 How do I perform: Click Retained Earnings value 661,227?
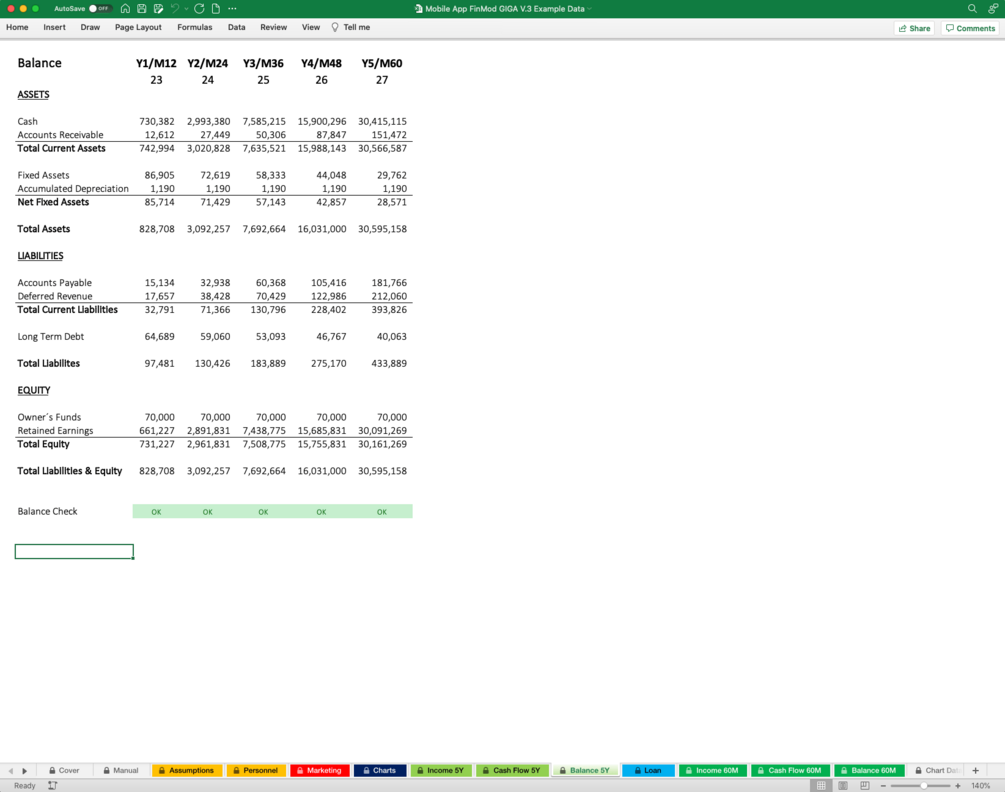click(x=157, y=431)
